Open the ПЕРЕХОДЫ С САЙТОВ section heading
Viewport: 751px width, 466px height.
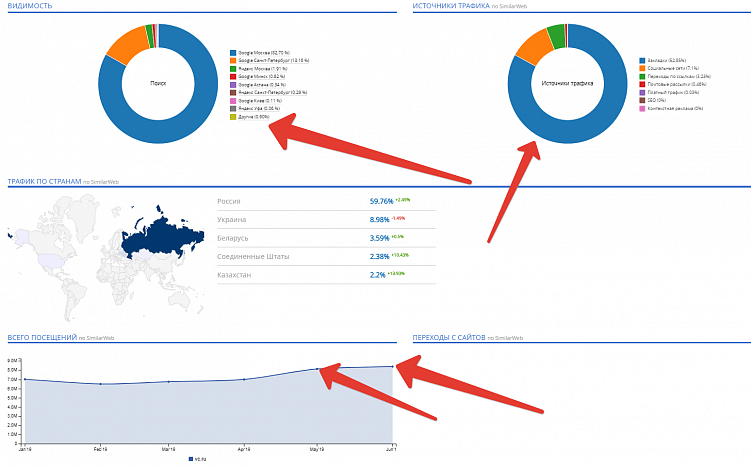pyautogui.click(x=449, y=338)
